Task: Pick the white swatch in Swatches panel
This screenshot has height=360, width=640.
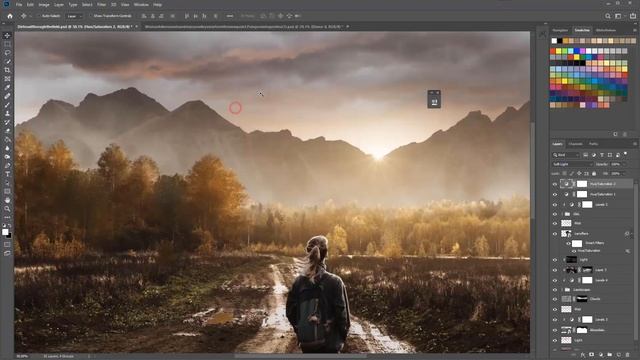Action: tap(554, 41)
